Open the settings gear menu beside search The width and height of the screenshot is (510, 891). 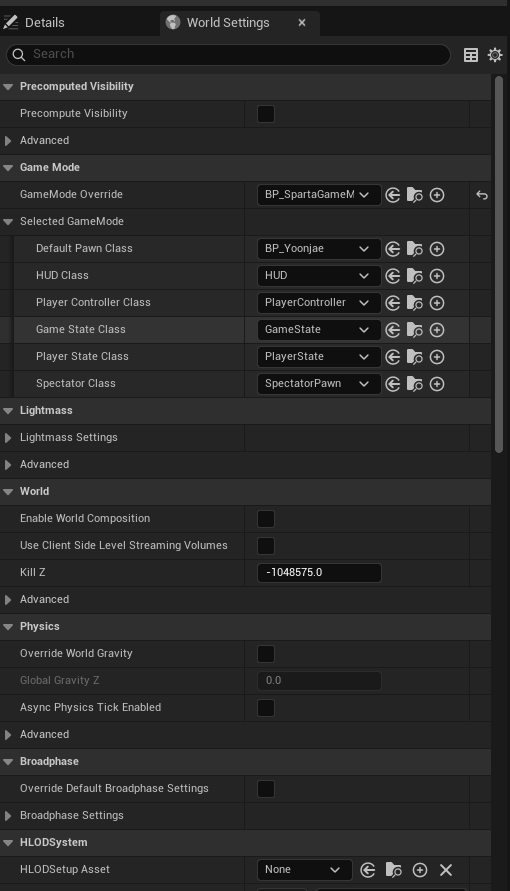pos(495,55)
